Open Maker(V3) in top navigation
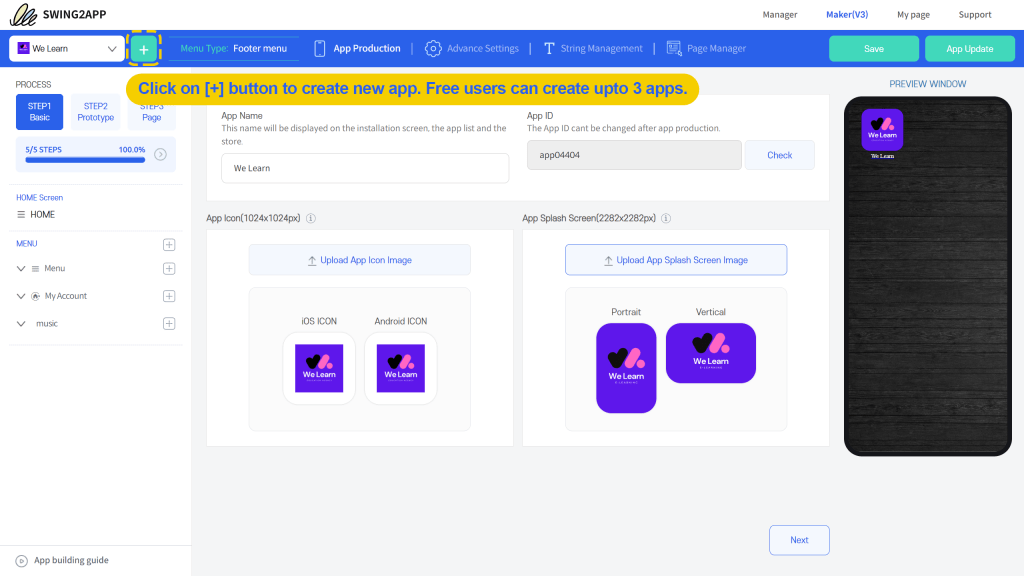 point(847,14)
